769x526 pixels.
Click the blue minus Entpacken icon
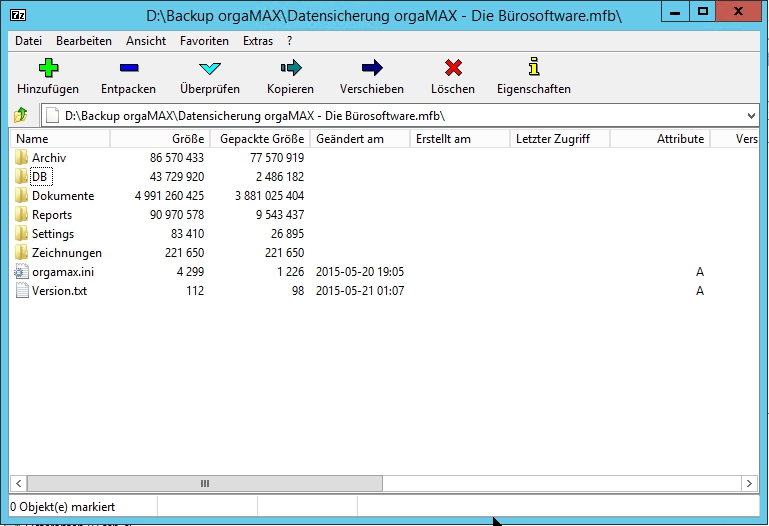pos(128,68)
